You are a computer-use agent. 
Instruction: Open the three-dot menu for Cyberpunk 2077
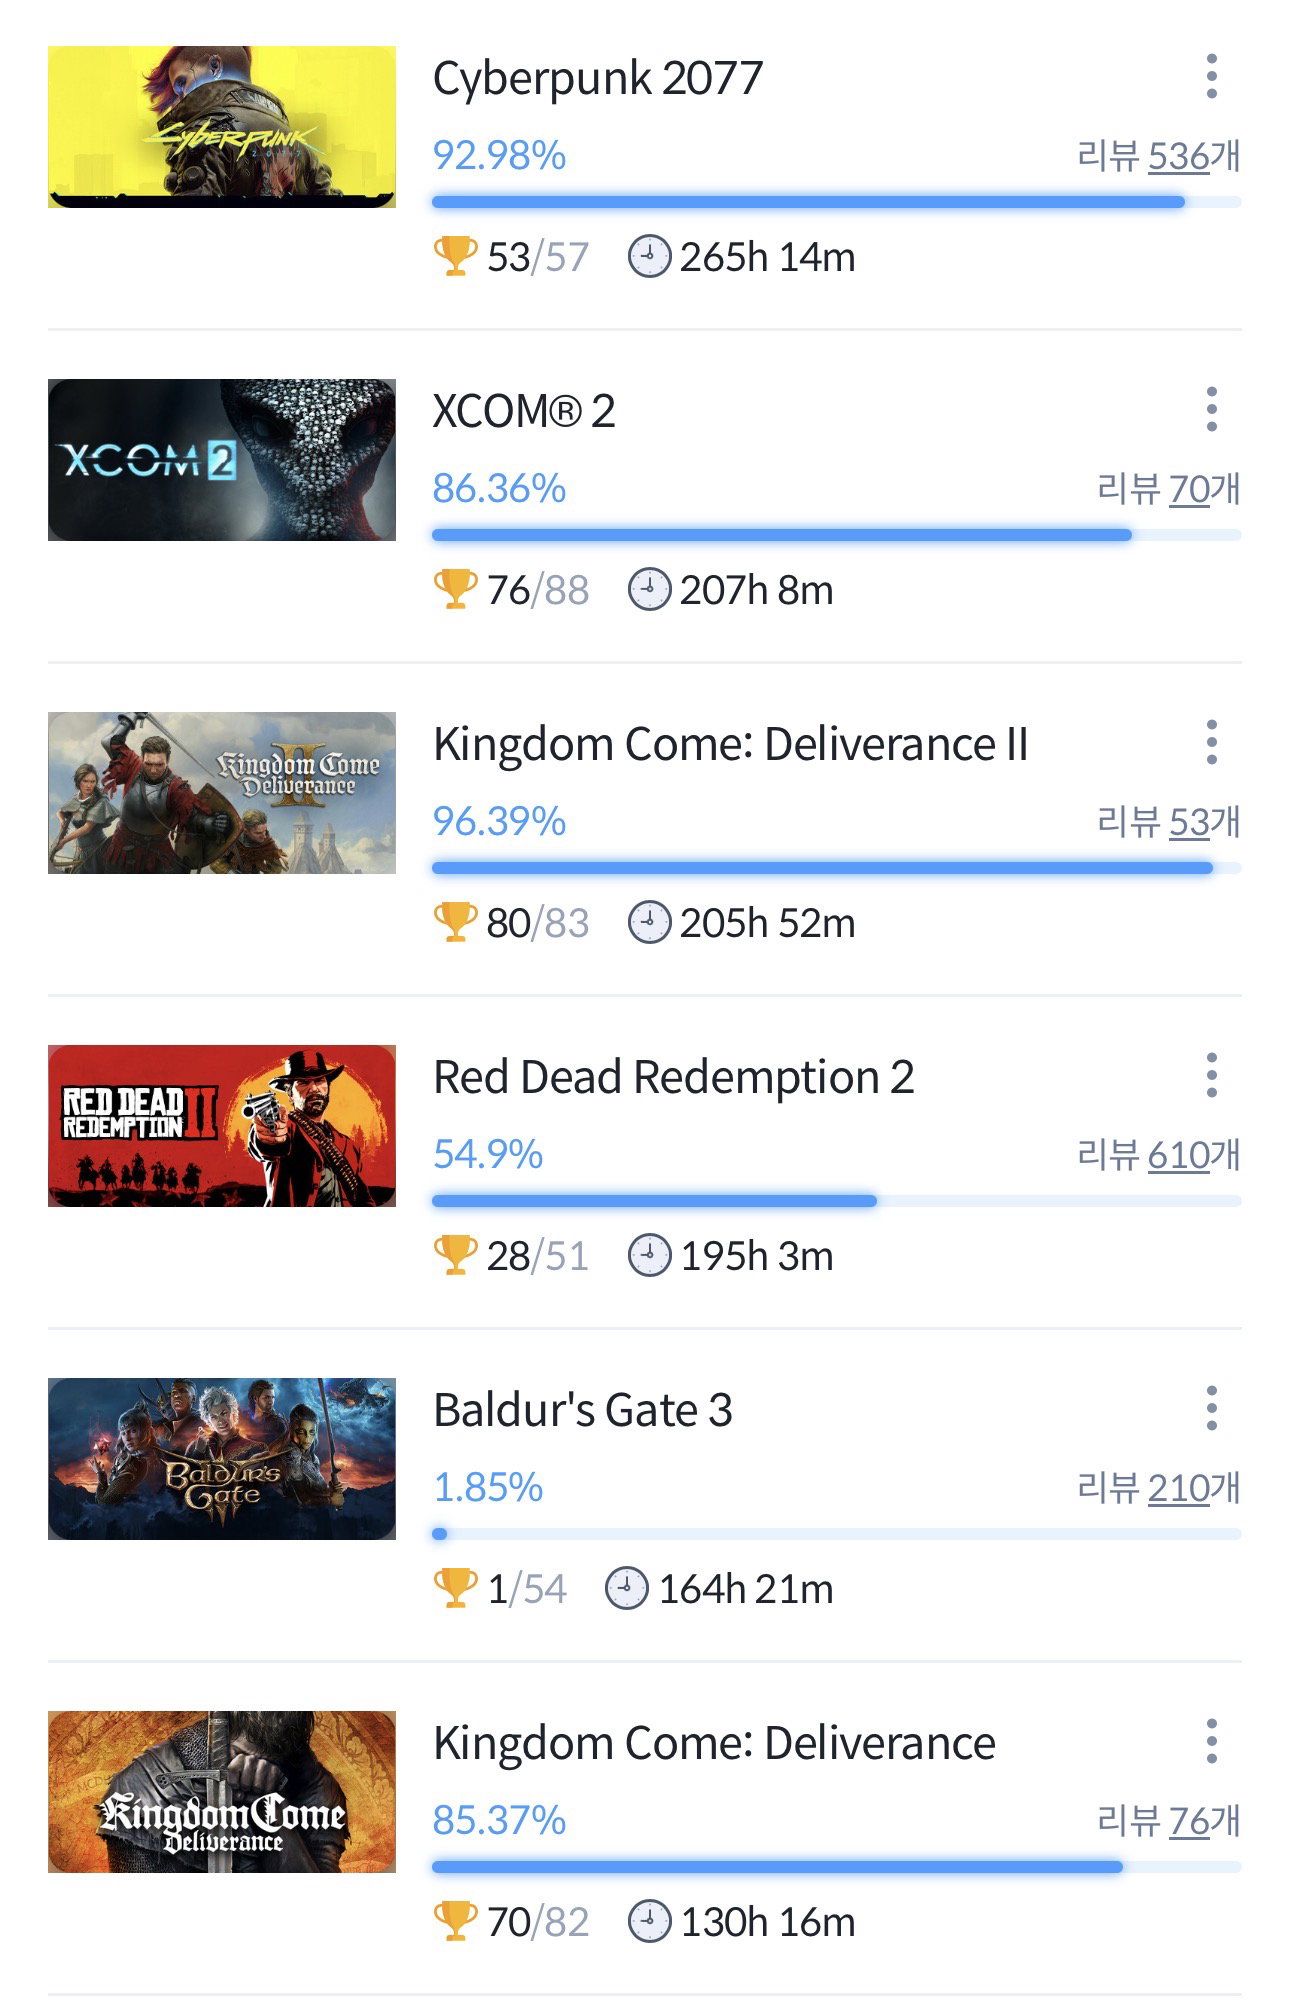coord(1211,77)
